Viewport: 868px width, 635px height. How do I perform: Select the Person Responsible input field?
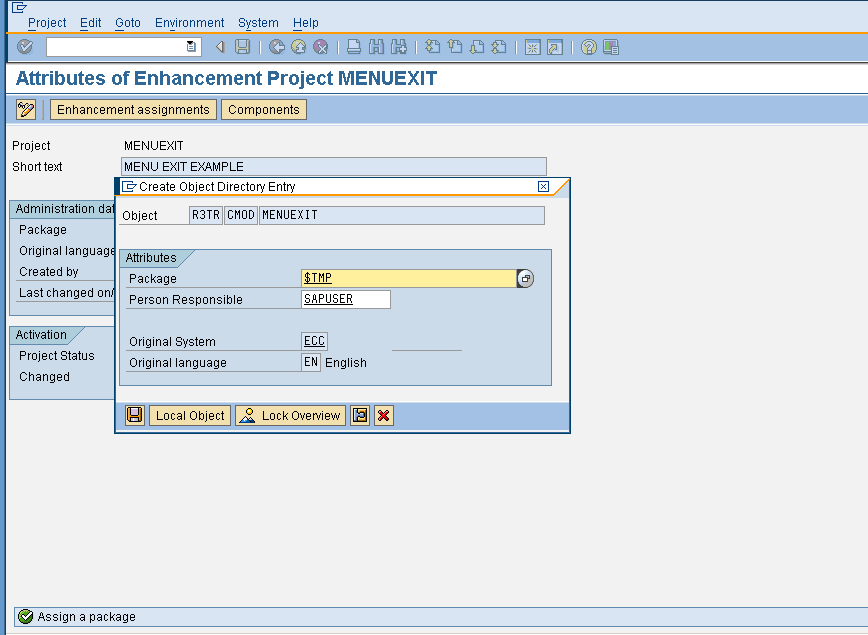[345, 299]
